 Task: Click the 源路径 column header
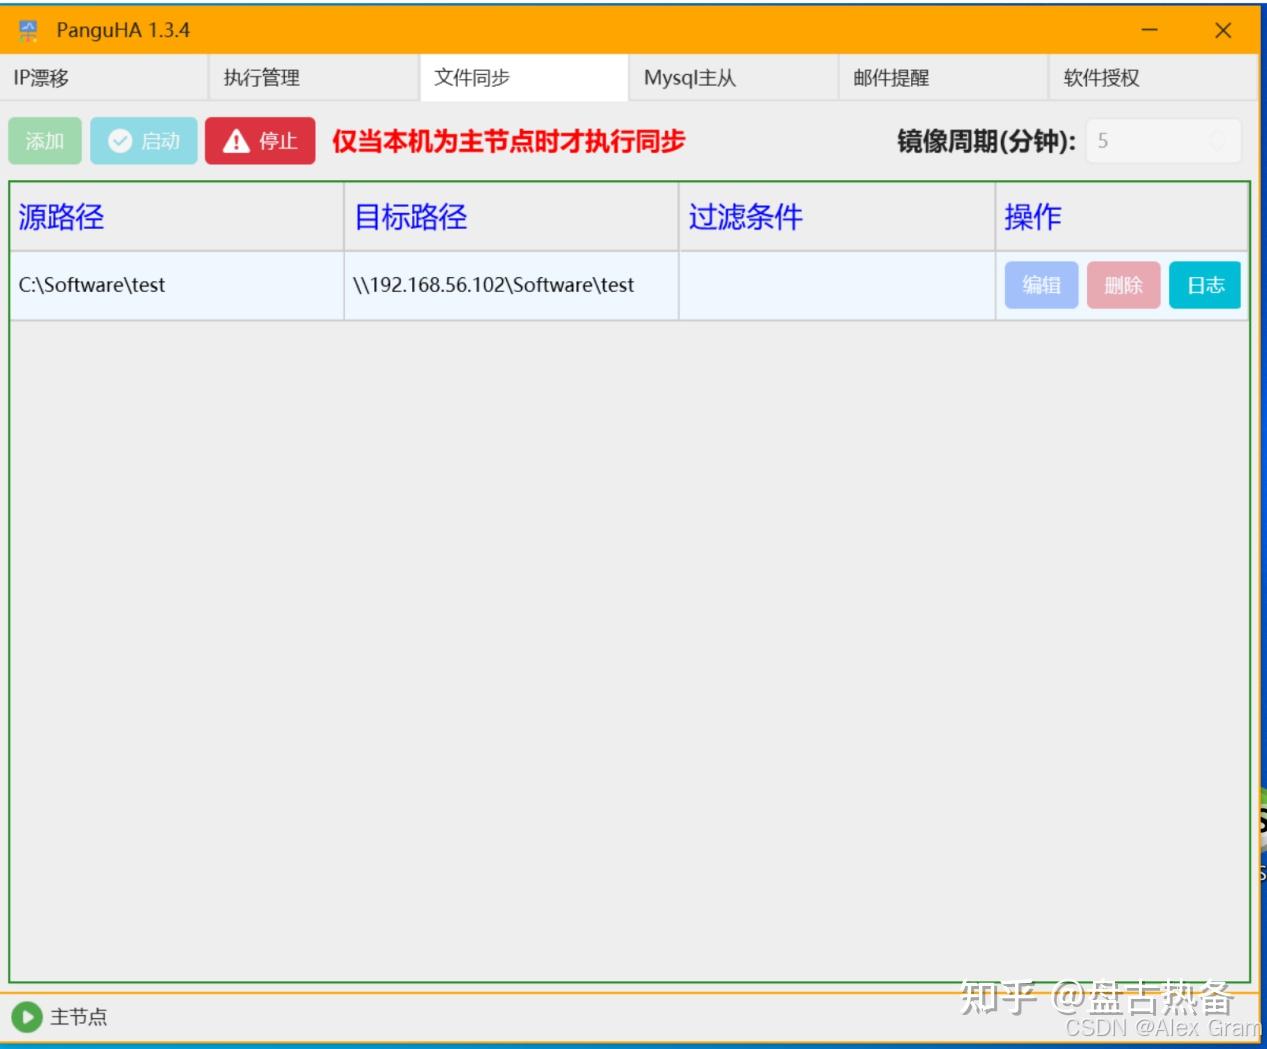[176, 217]
